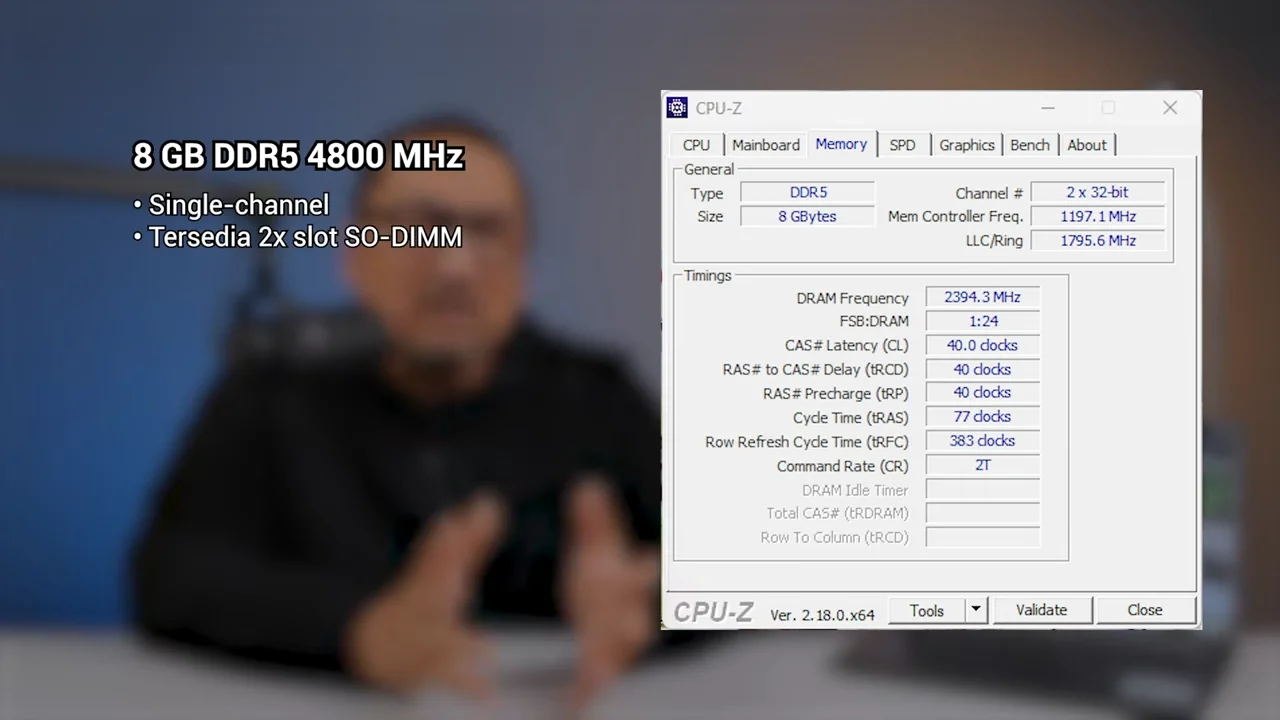1280x720 pixels.
Task: Switch to the Bench tab
Action: click(x=1029, y=144)
